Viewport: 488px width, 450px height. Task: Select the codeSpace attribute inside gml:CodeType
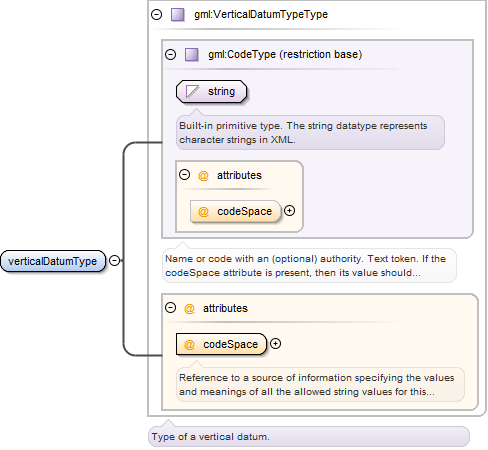coord(236,211)
